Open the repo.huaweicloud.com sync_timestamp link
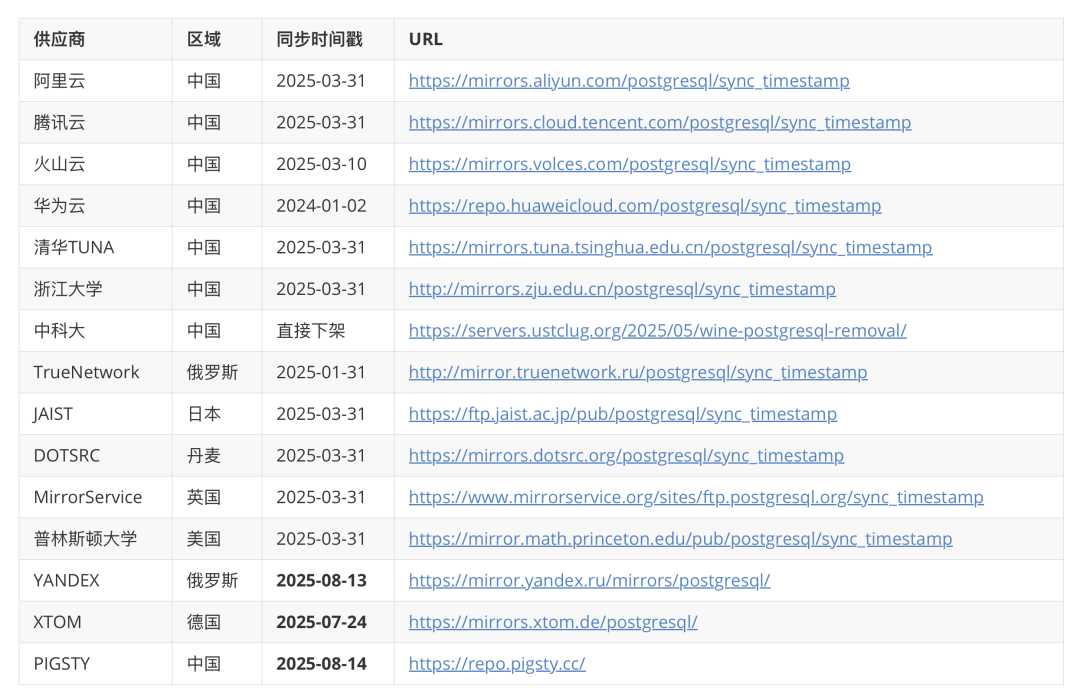Screen dimensions: 1080x694 pyautogui.click(x=645, y=206)
